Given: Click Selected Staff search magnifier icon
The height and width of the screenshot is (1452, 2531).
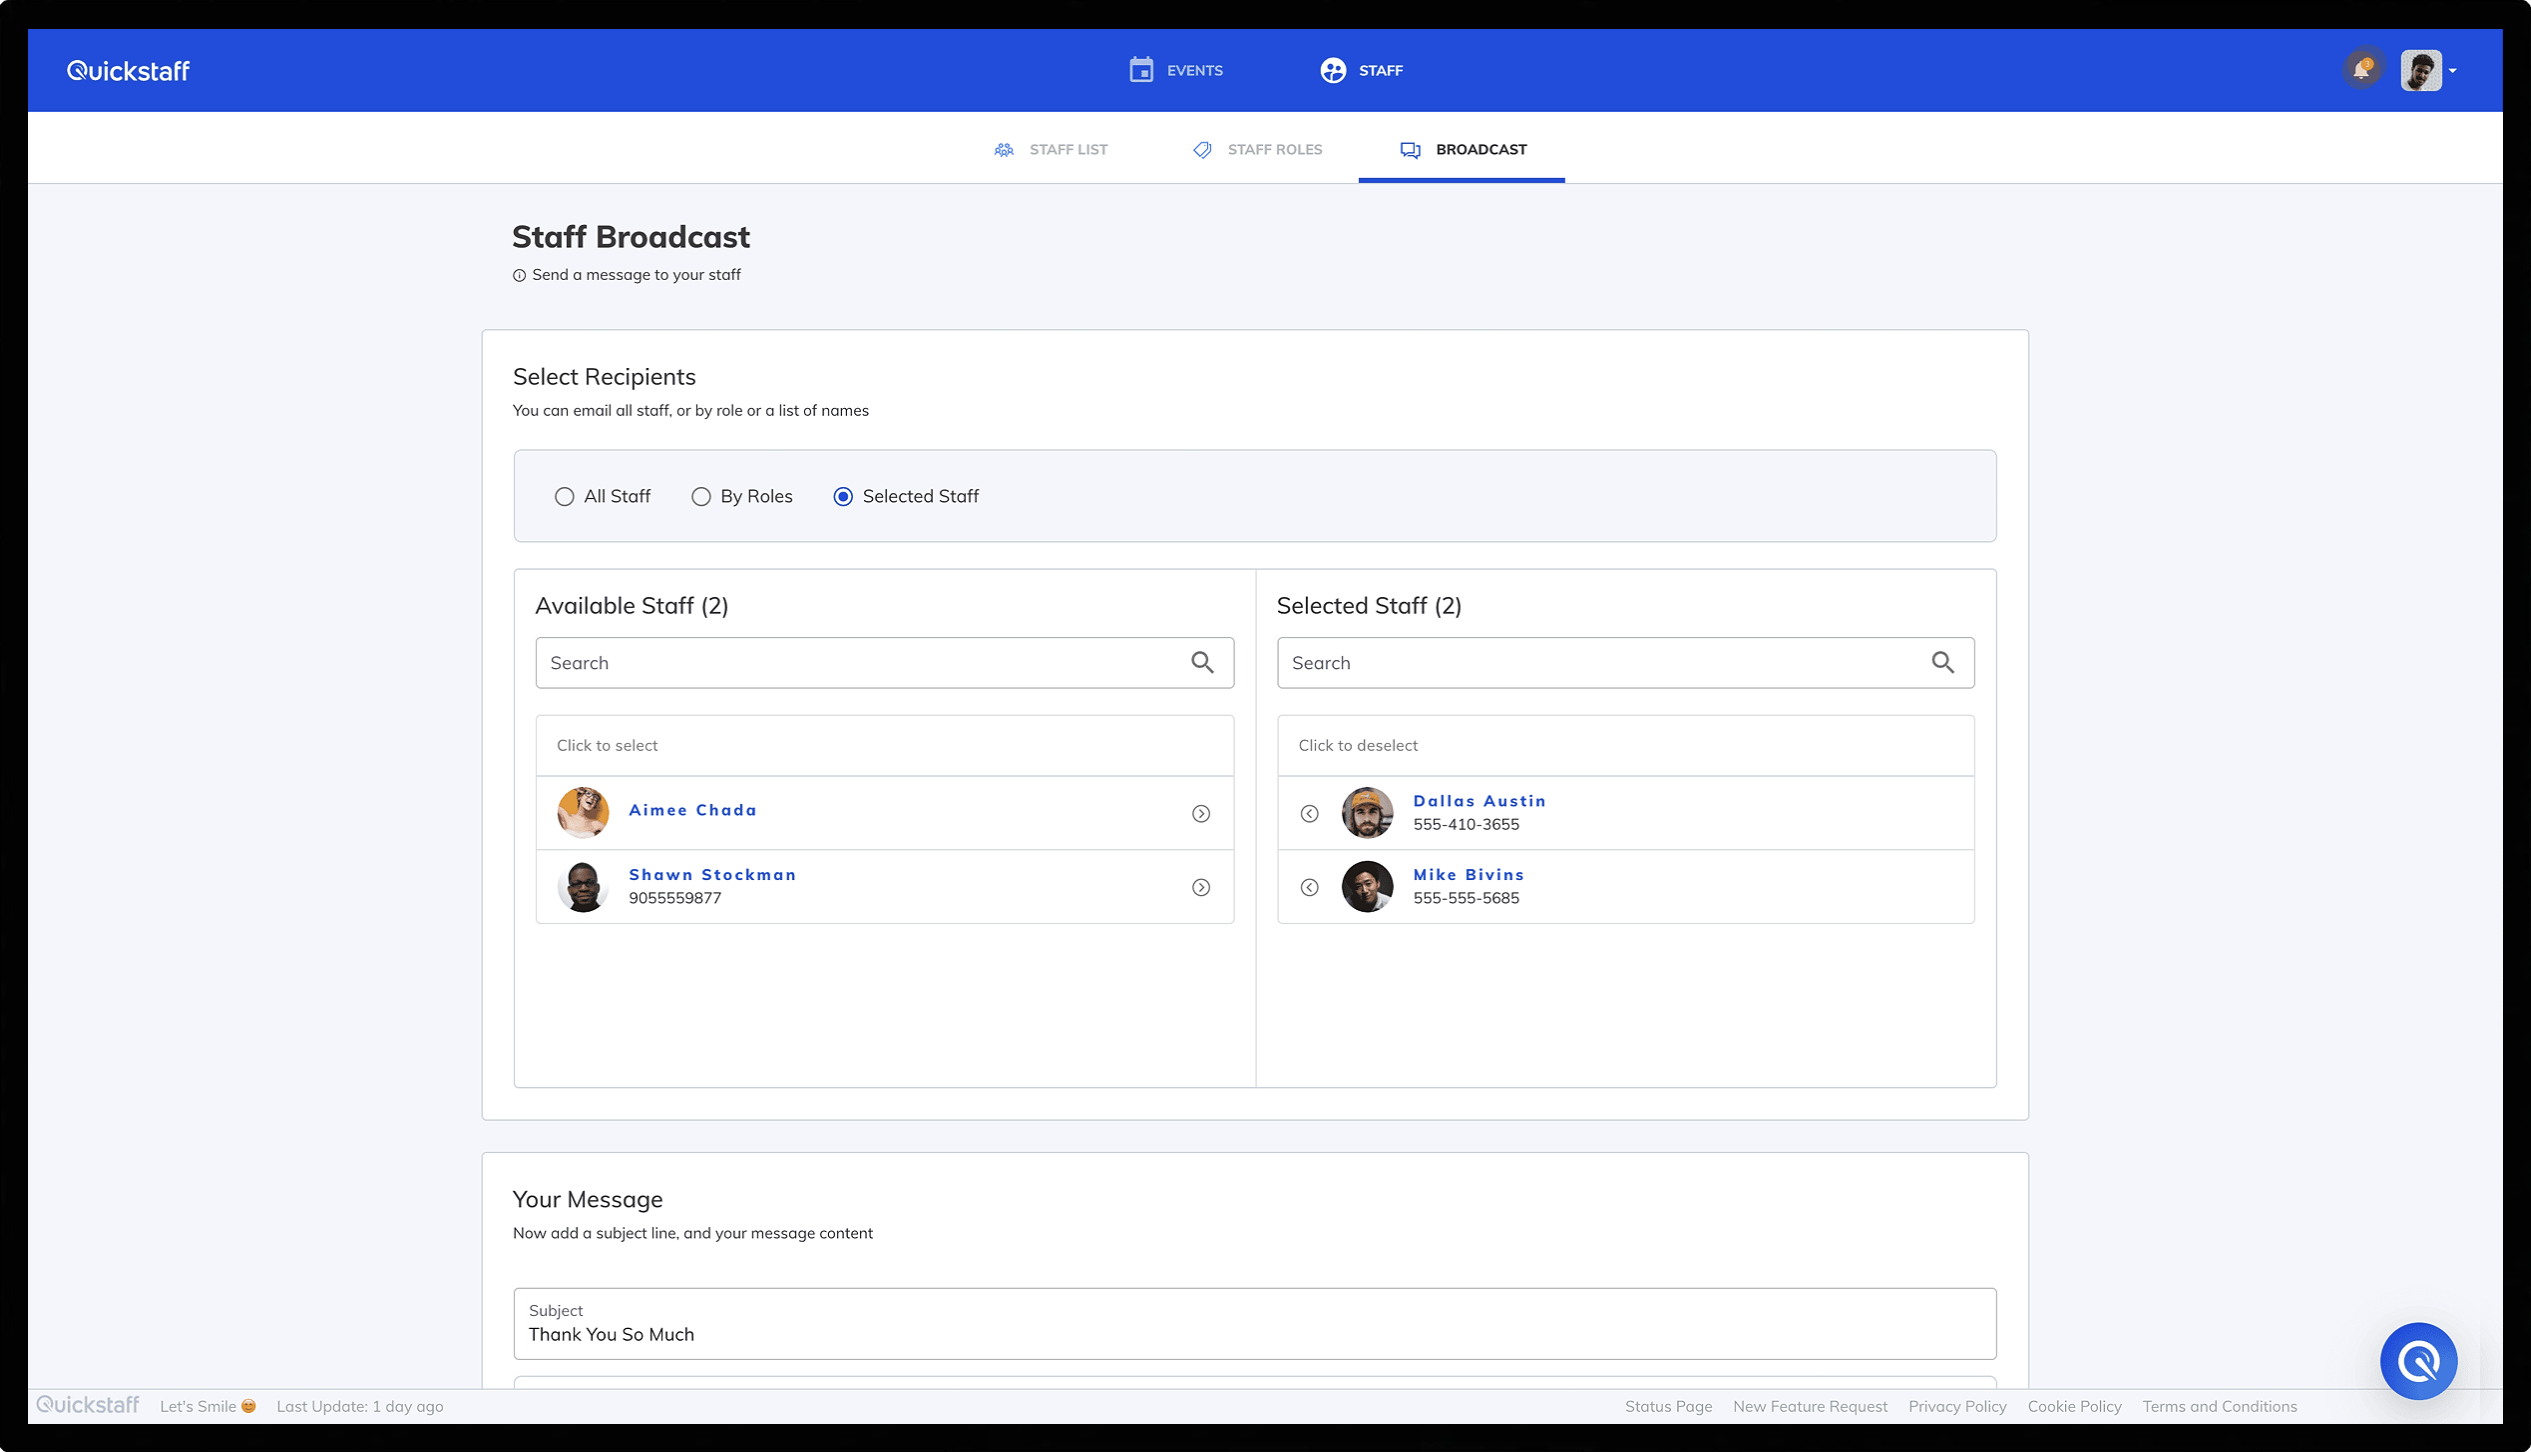Looking at the screenshot, I should 1942,662.
